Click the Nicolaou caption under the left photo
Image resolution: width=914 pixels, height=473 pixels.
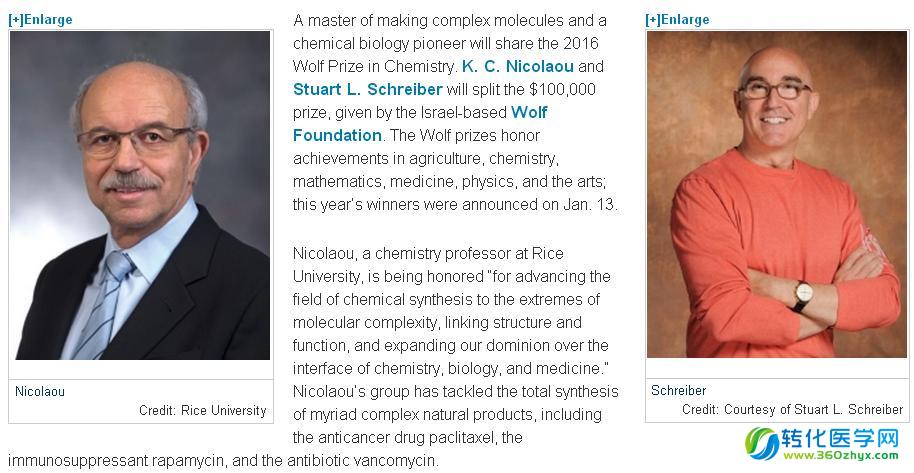pyautogui.click(x=40, y=391)
